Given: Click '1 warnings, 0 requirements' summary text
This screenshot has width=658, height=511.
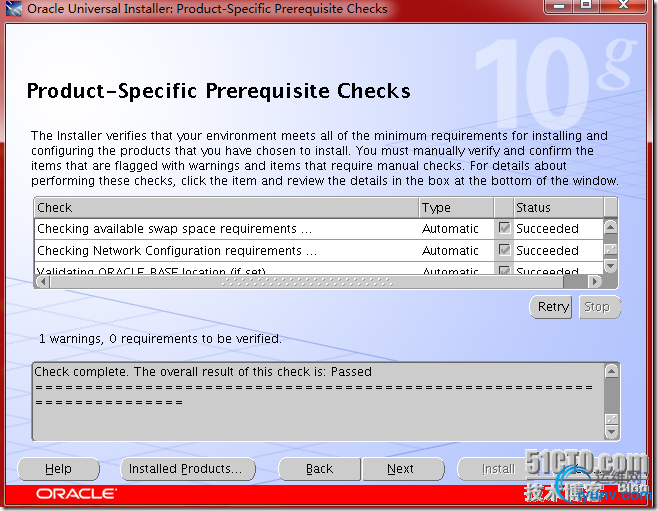Looking at the screenshot, I should pyautogui.click(x=160, y=339).
